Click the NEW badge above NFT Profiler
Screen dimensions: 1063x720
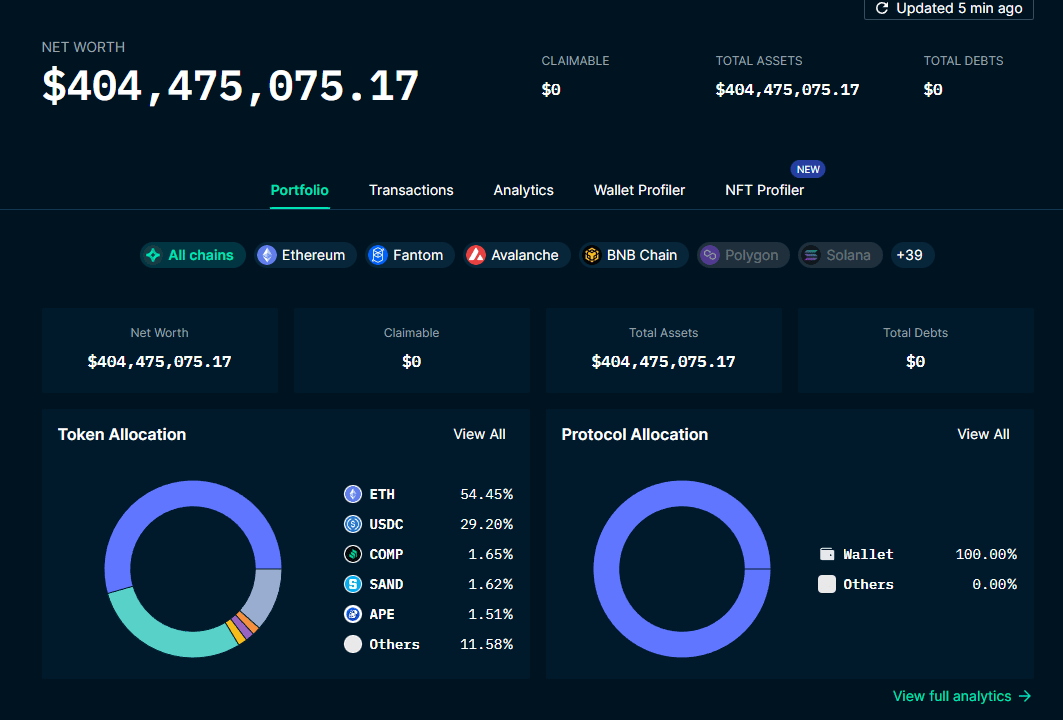coord(808,169)
